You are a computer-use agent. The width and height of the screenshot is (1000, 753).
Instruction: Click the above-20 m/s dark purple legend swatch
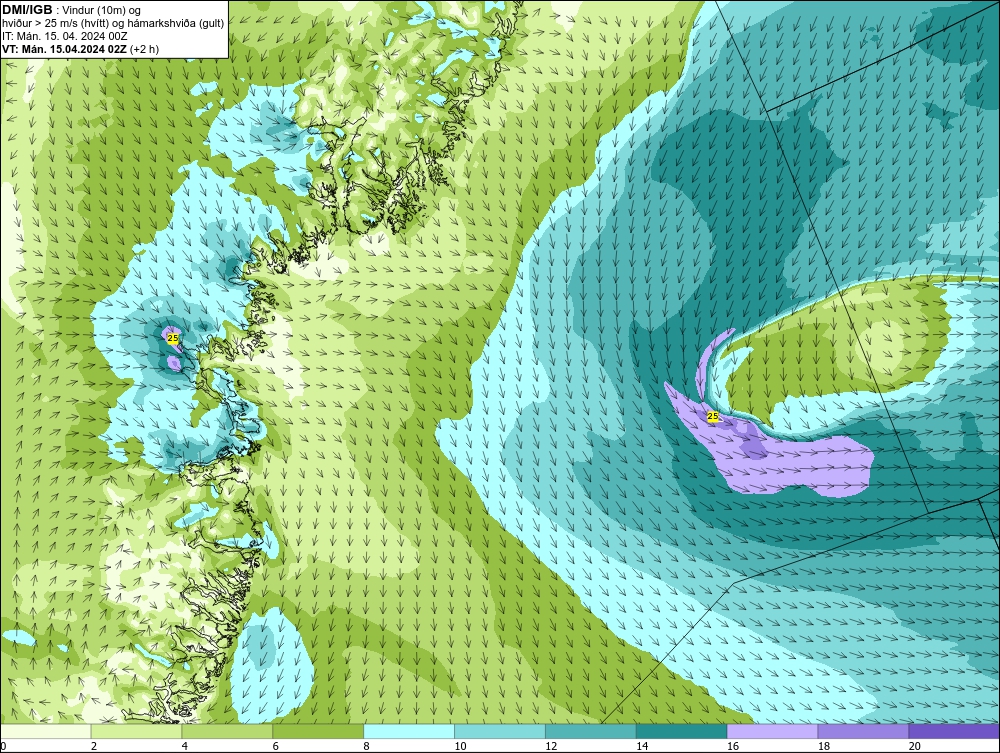tap(954, 731)
